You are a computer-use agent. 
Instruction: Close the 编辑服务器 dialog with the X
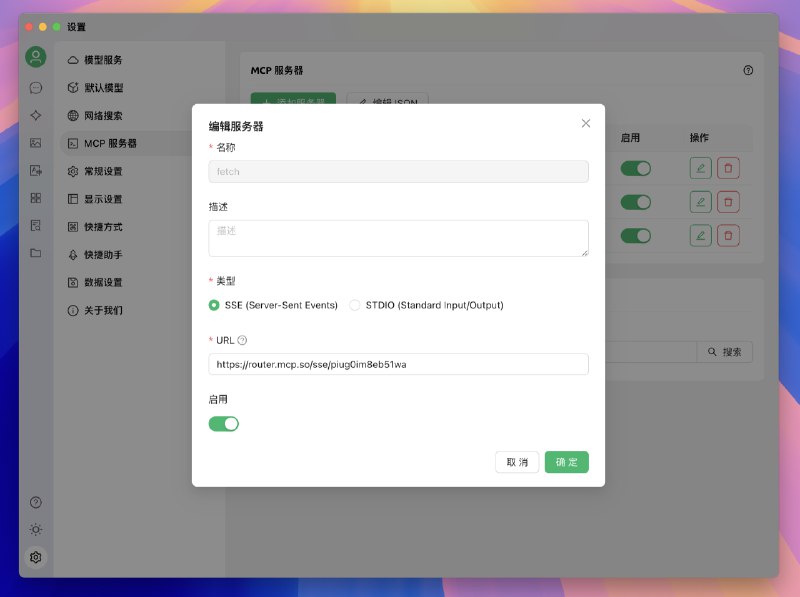click(x=586, y=123)
